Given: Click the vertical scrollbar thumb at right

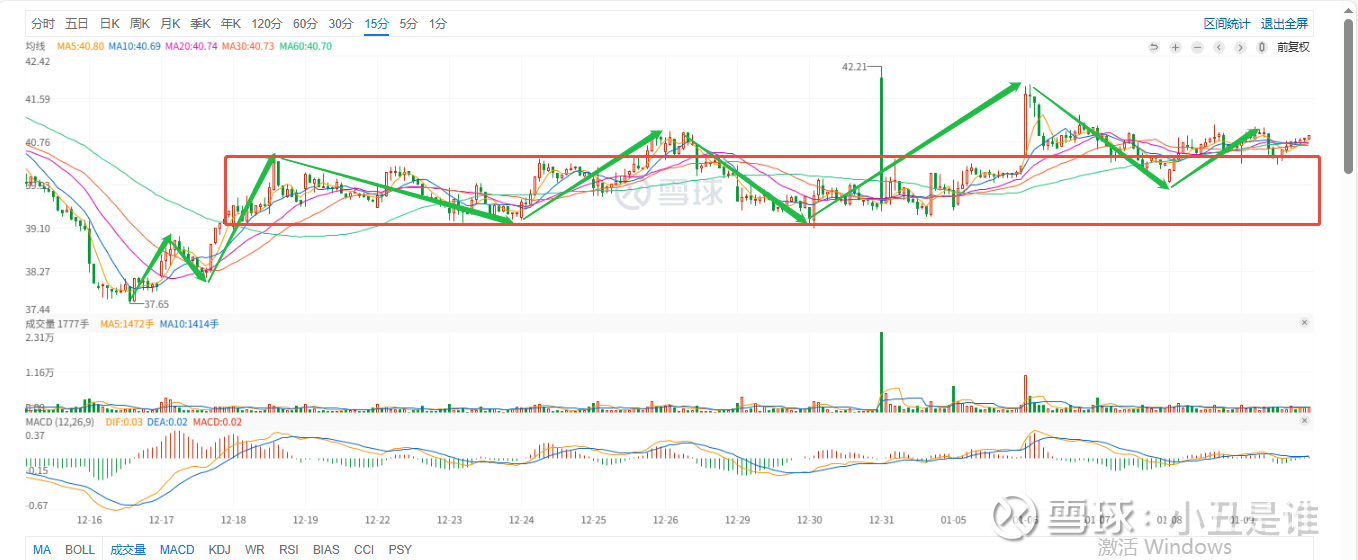Looking at the screenshot, I should pos(1350,95).
